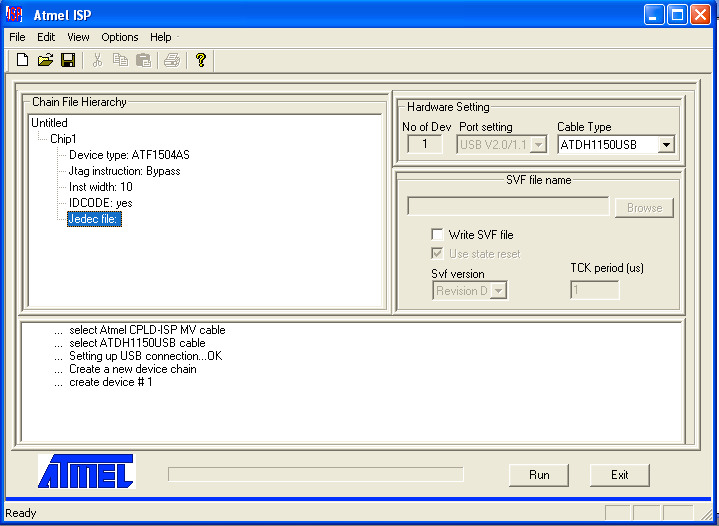Viewport: 719px width, 526px height.
Task: Click the Open folder toolbar icon
Action: click(45, 61)
